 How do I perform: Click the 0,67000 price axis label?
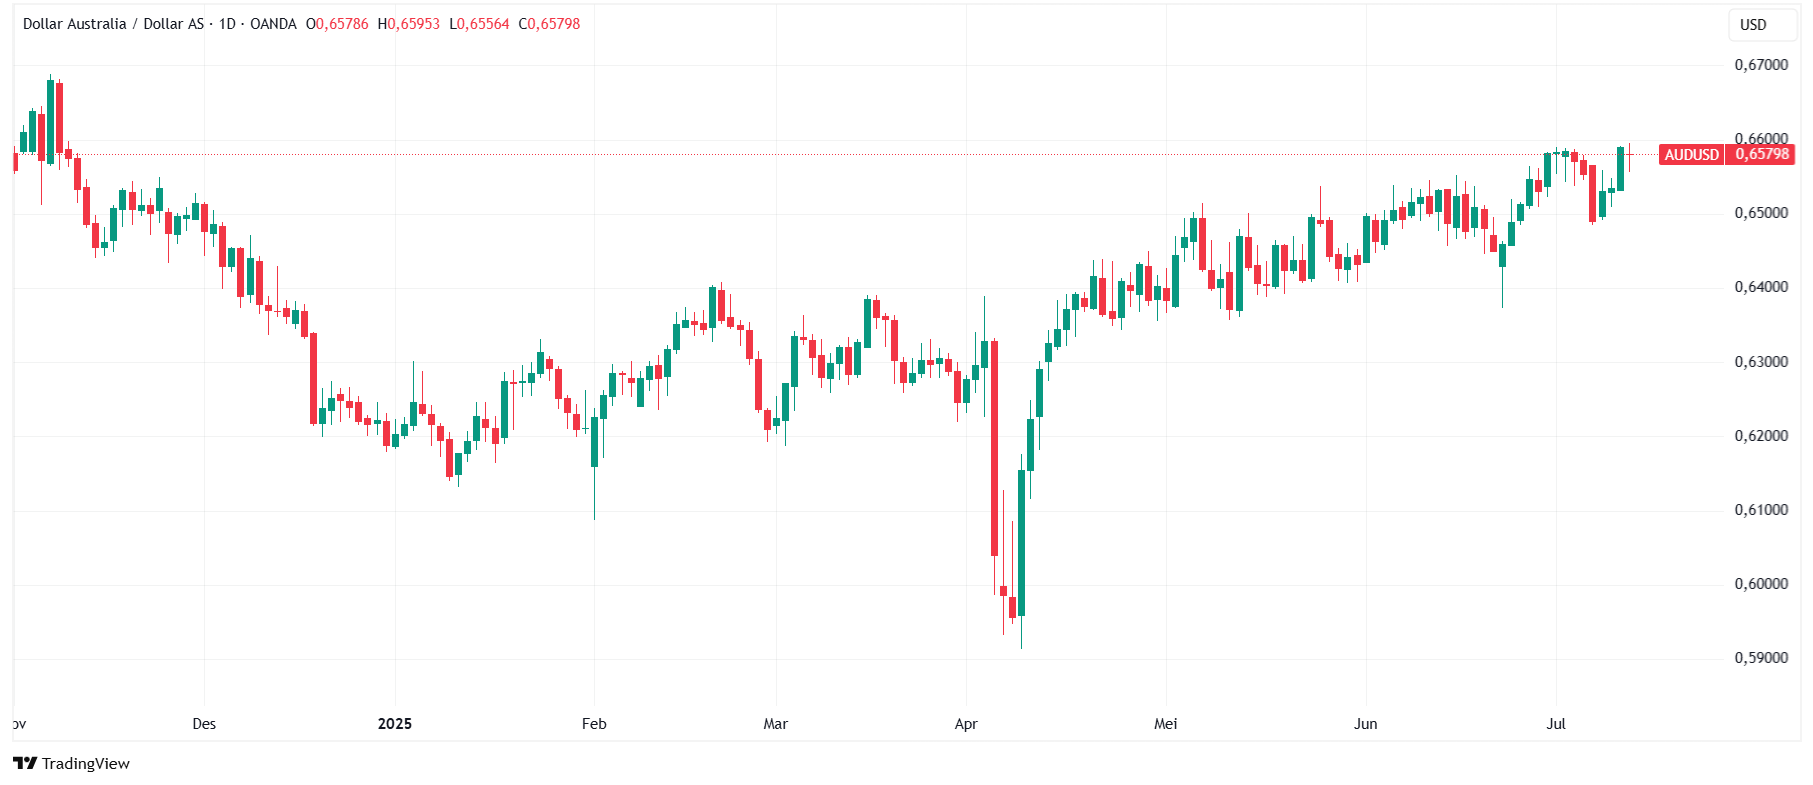tap(1761, 65)
